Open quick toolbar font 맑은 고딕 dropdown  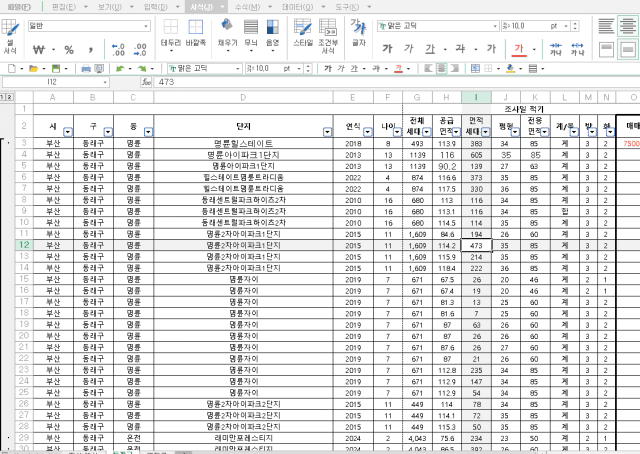(238, 69)
